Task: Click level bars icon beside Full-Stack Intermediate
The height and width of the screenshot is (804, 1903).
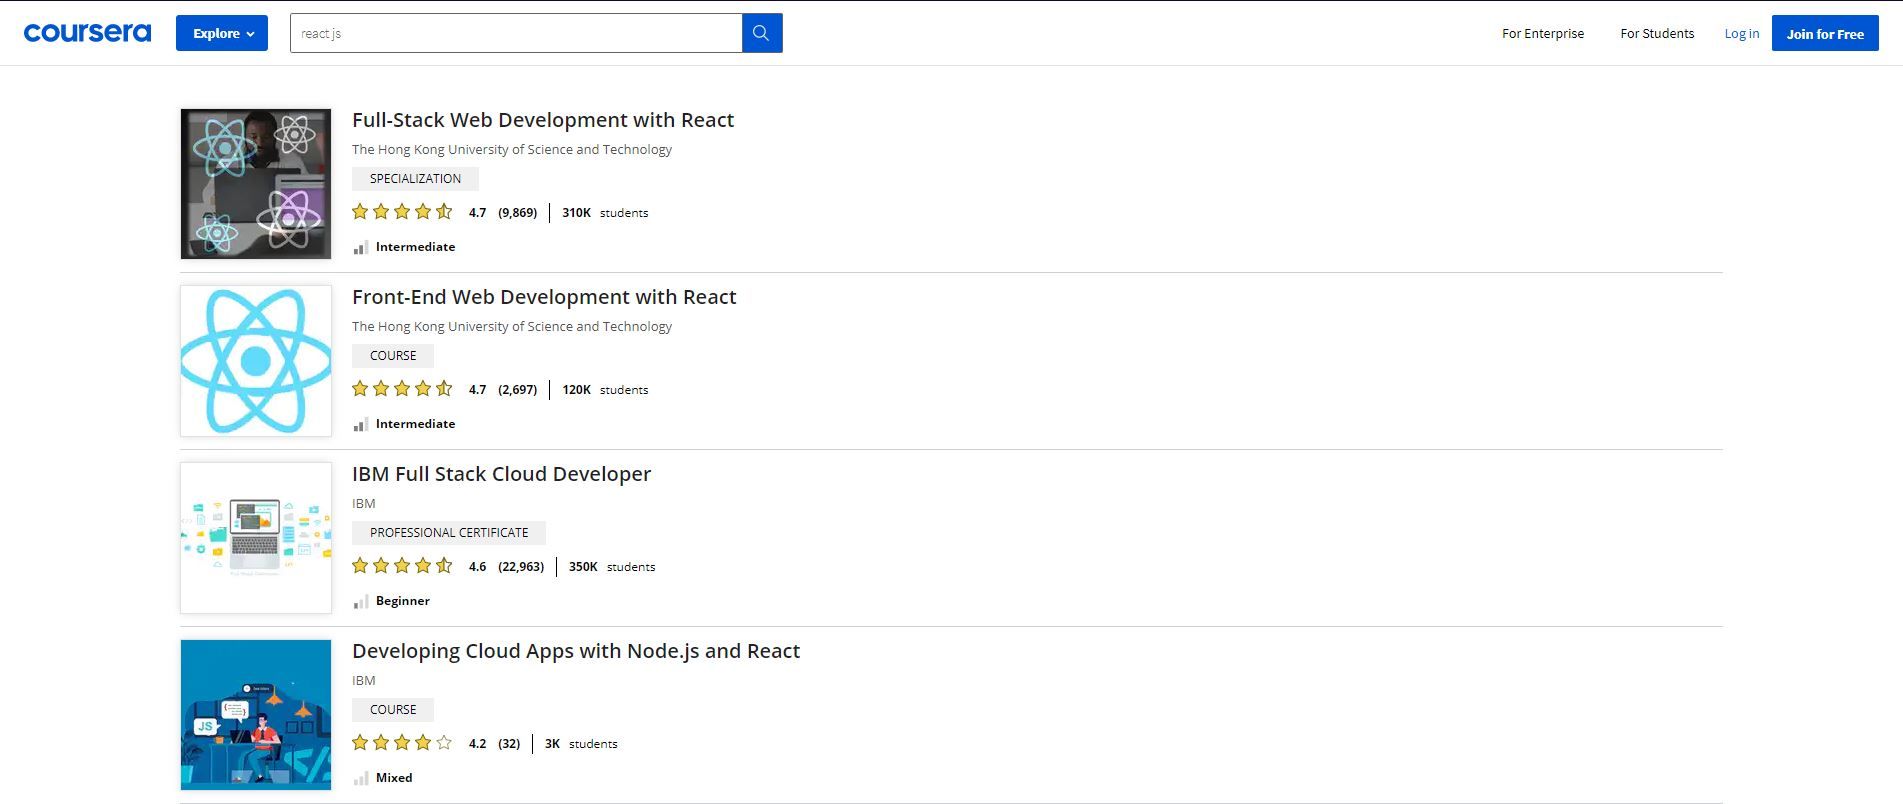Action: (x=361, y=247)
